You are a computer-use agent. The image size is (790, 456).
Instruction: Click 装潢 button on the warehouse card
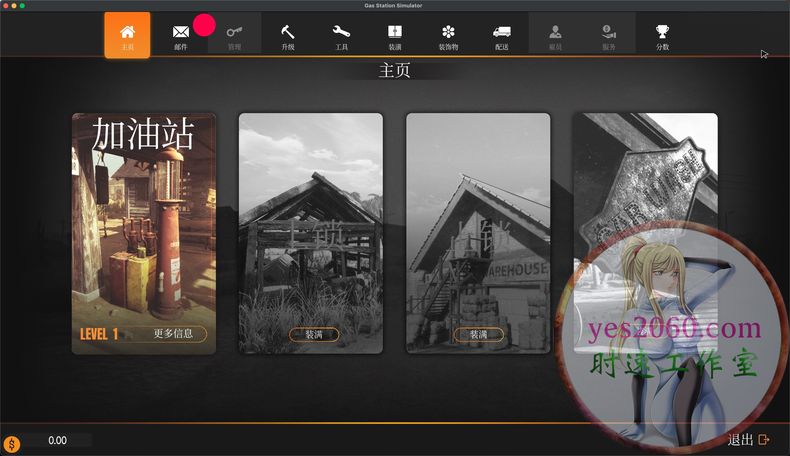[x=478, y=335]
